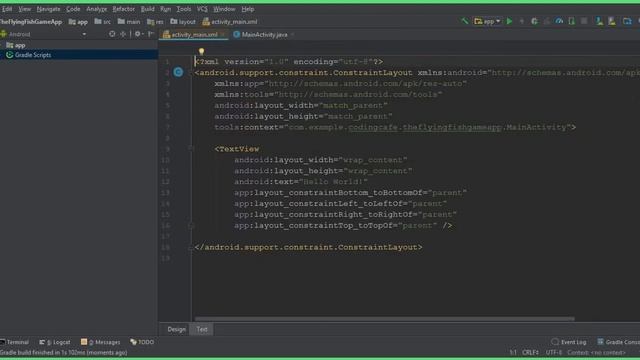The width and height of the screenshot is (640, 360).
Task: Click the editor horizontal scrollbar
Action: [384, 319]
